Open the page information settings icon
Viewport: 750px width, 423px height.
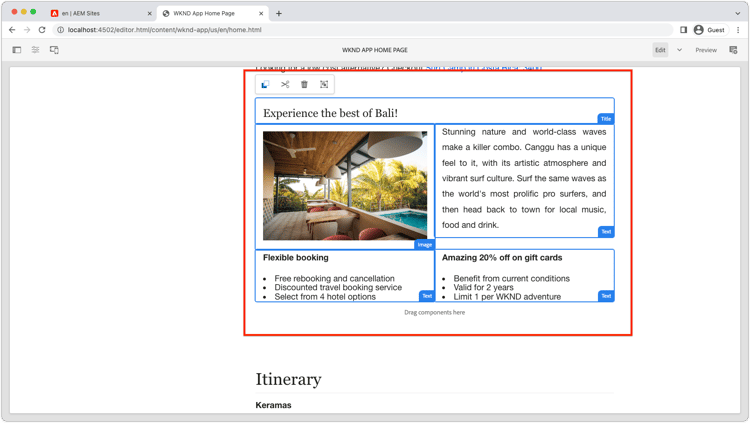coord(35,50)
